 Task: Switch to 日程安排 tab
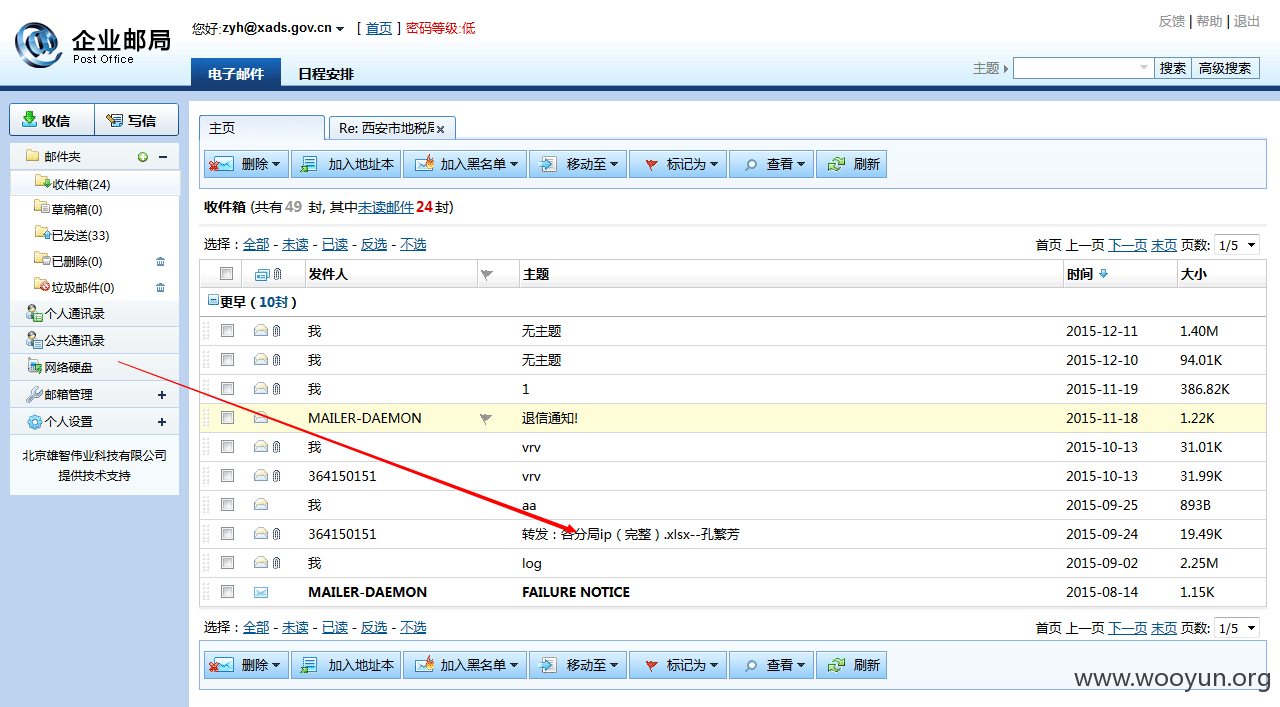(326, 74)
